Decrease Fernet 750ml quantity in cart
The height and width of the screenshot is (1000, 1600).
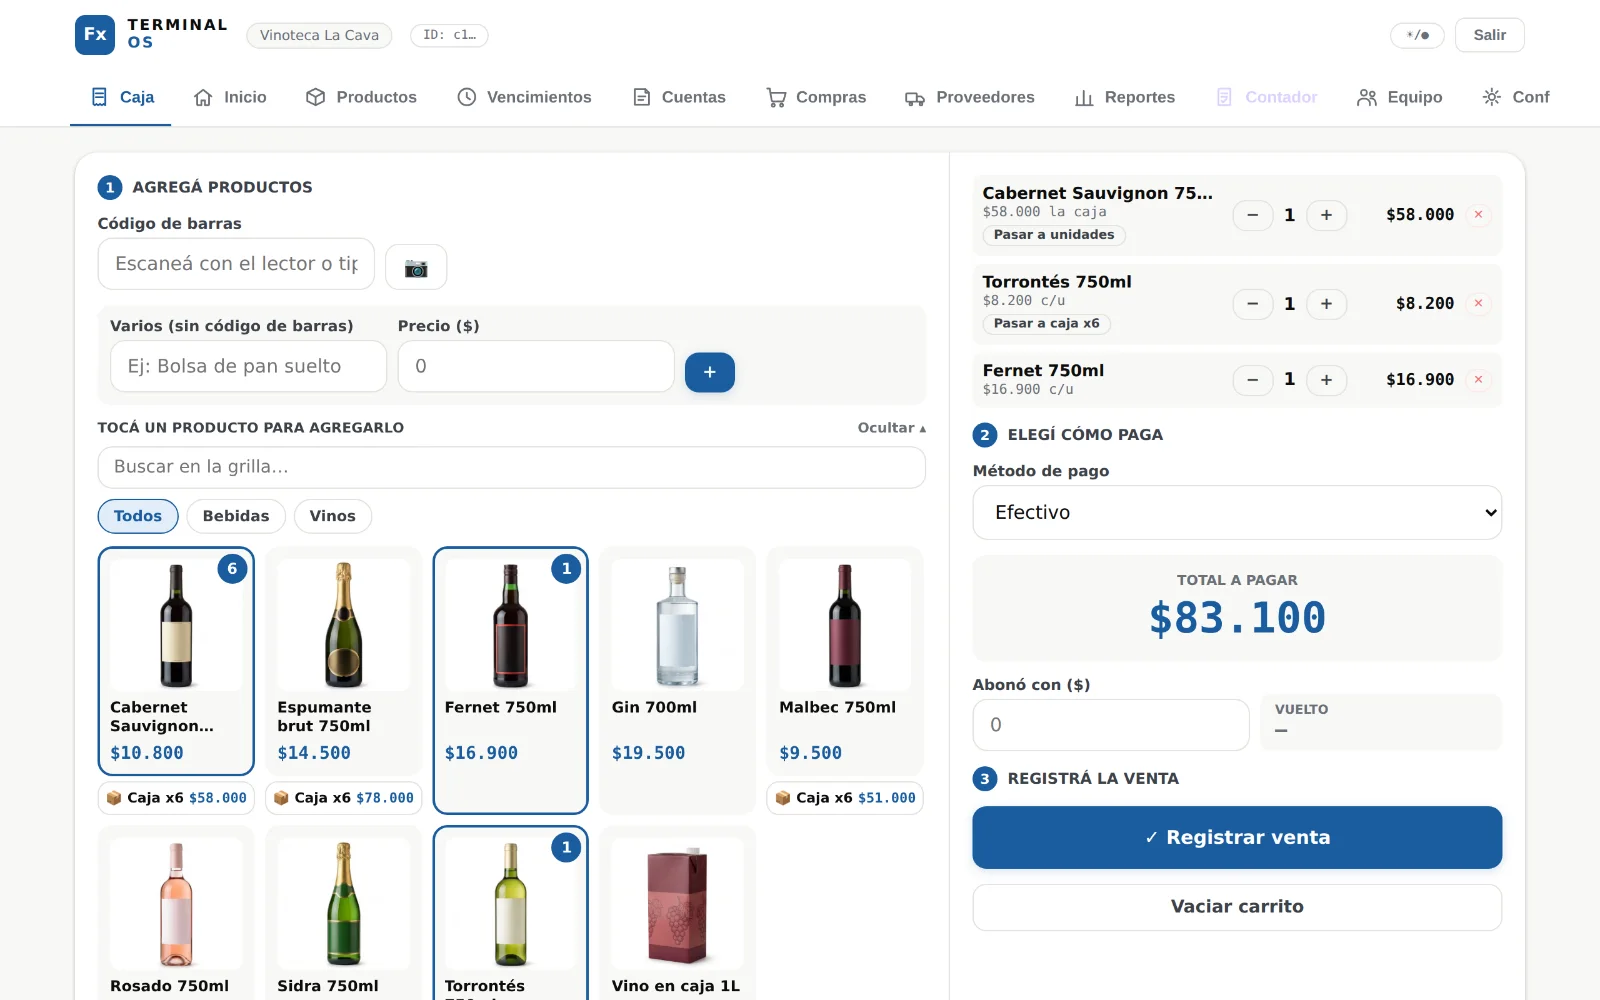(x=1252, y=380)
